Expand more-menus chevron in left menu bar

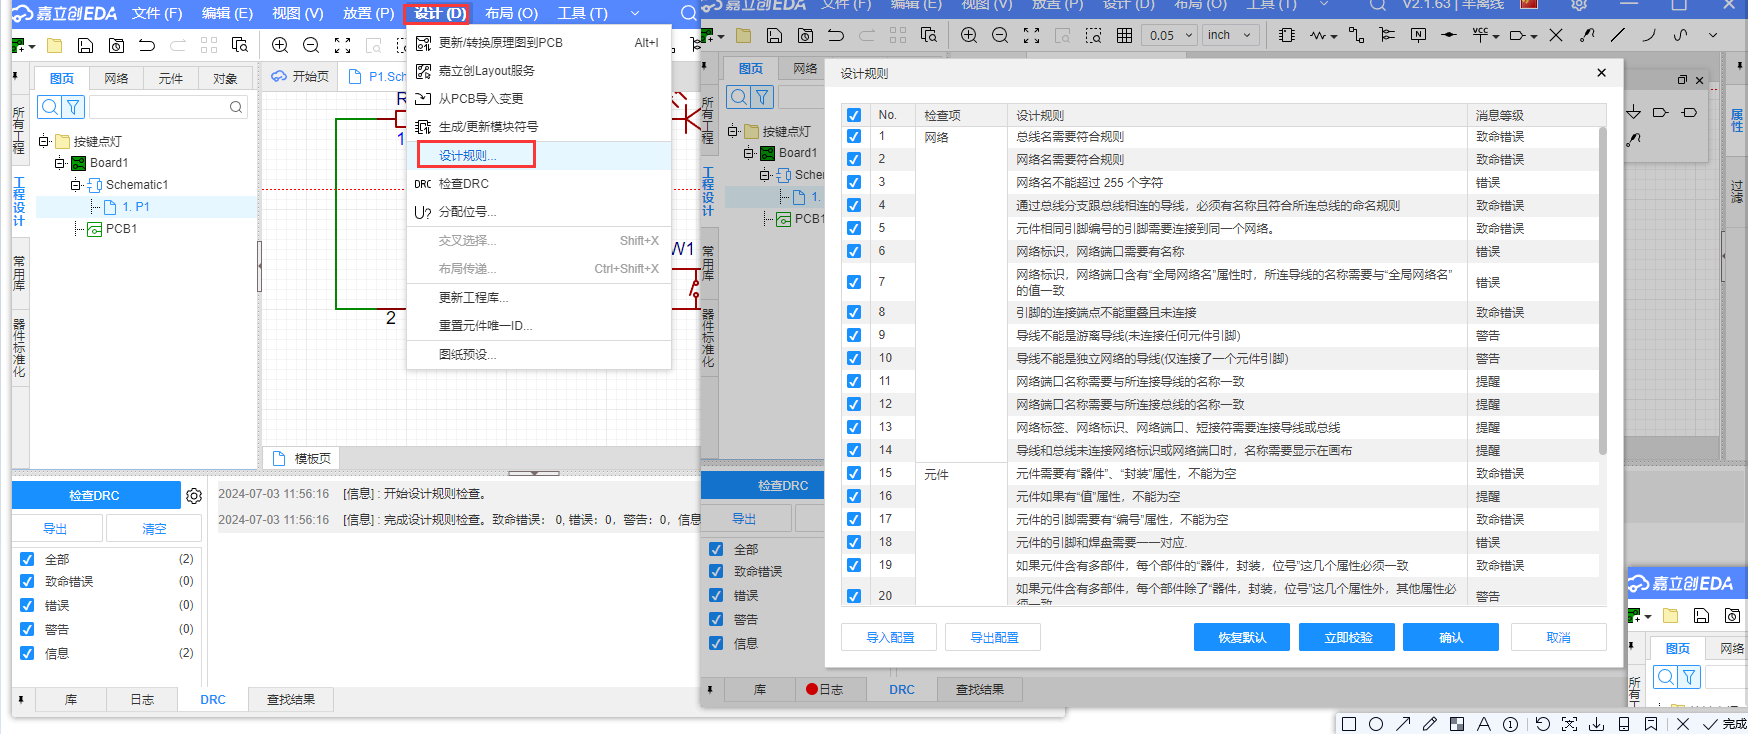(x=635, y=13)
